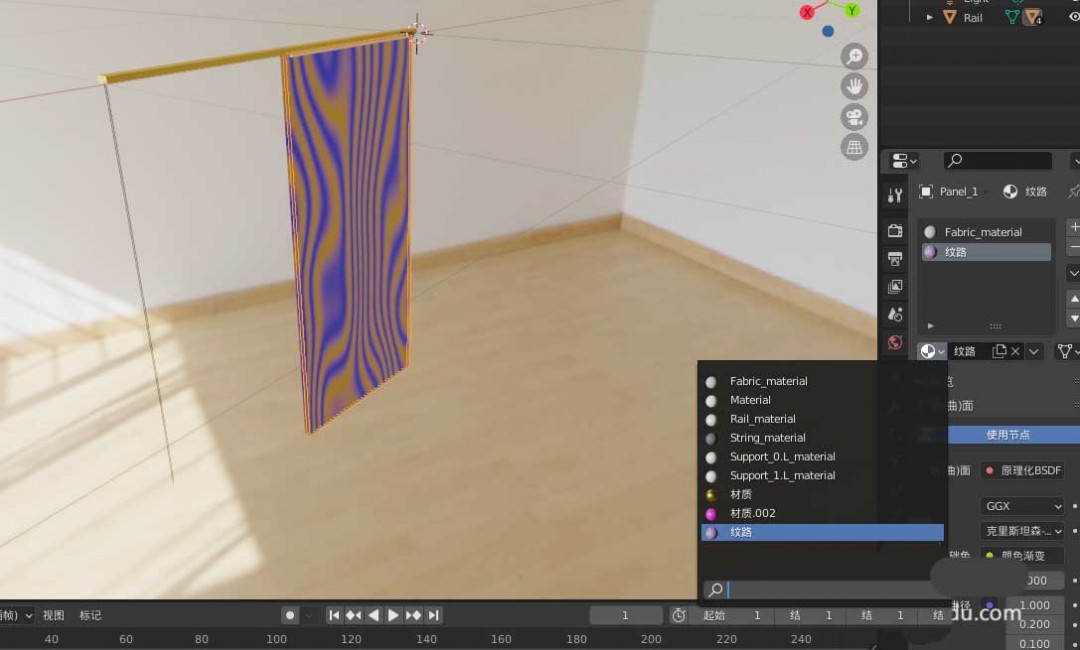1080x650 pixels.
Task: Click the camera view icon in viewport
Action: point(854,116)
